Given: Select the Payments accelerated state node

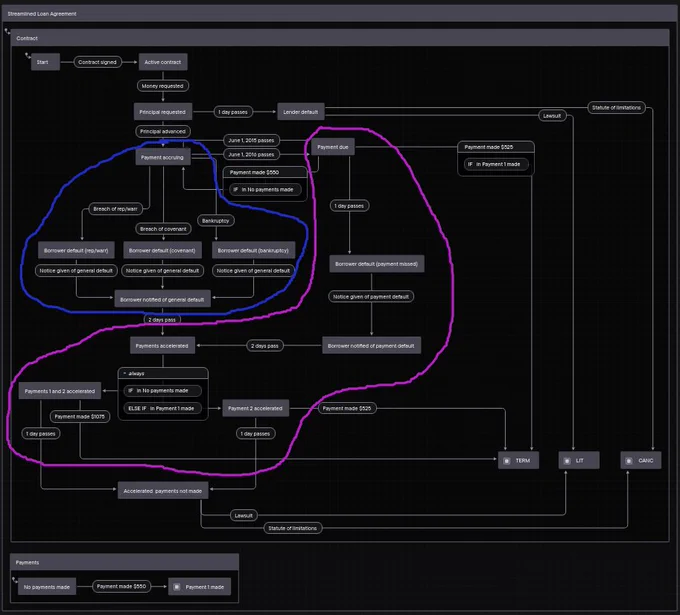Looking at the screenshot, I should tap(162, 346).
